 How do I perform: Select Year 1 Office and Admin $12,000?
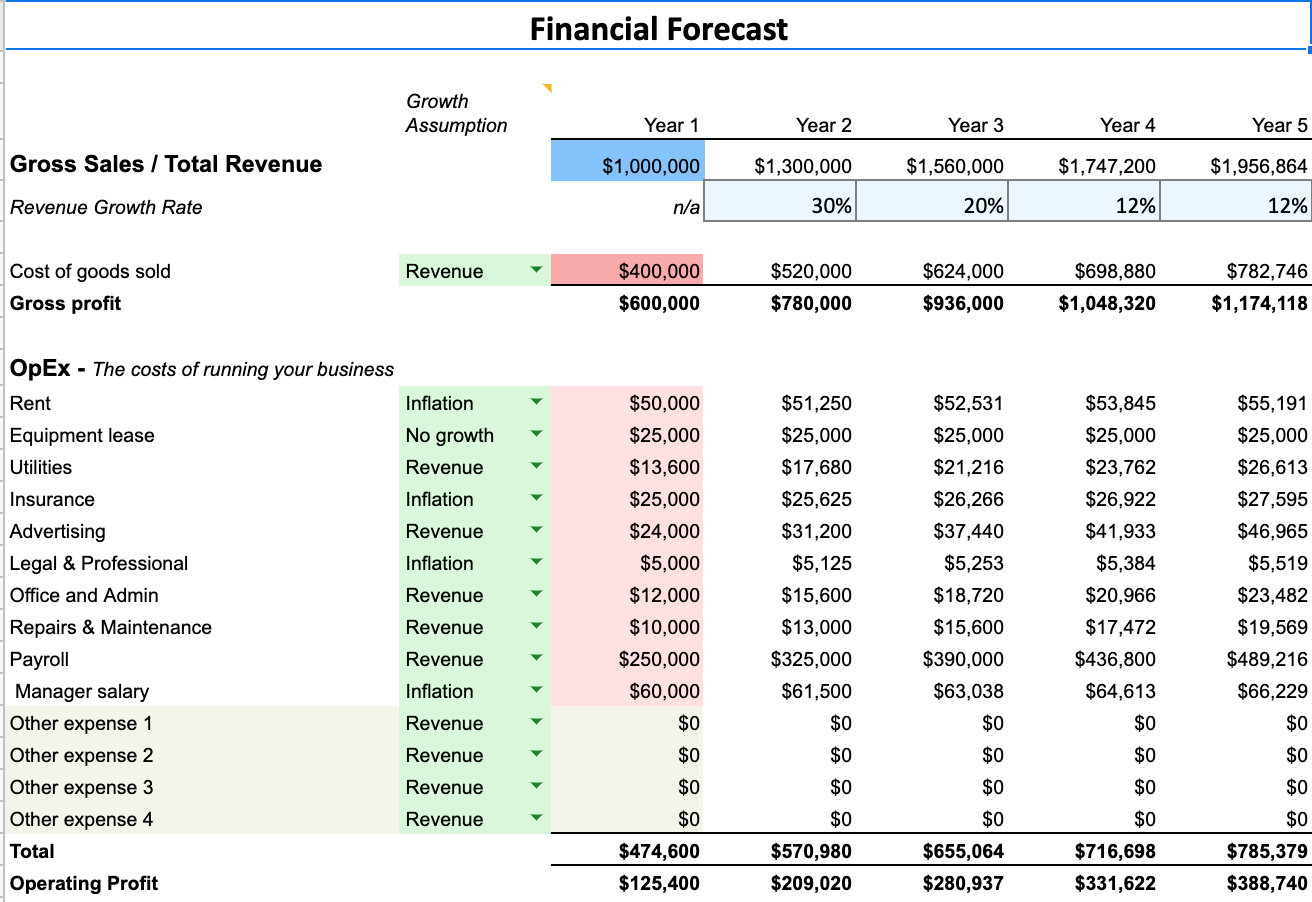pos(627,595)
